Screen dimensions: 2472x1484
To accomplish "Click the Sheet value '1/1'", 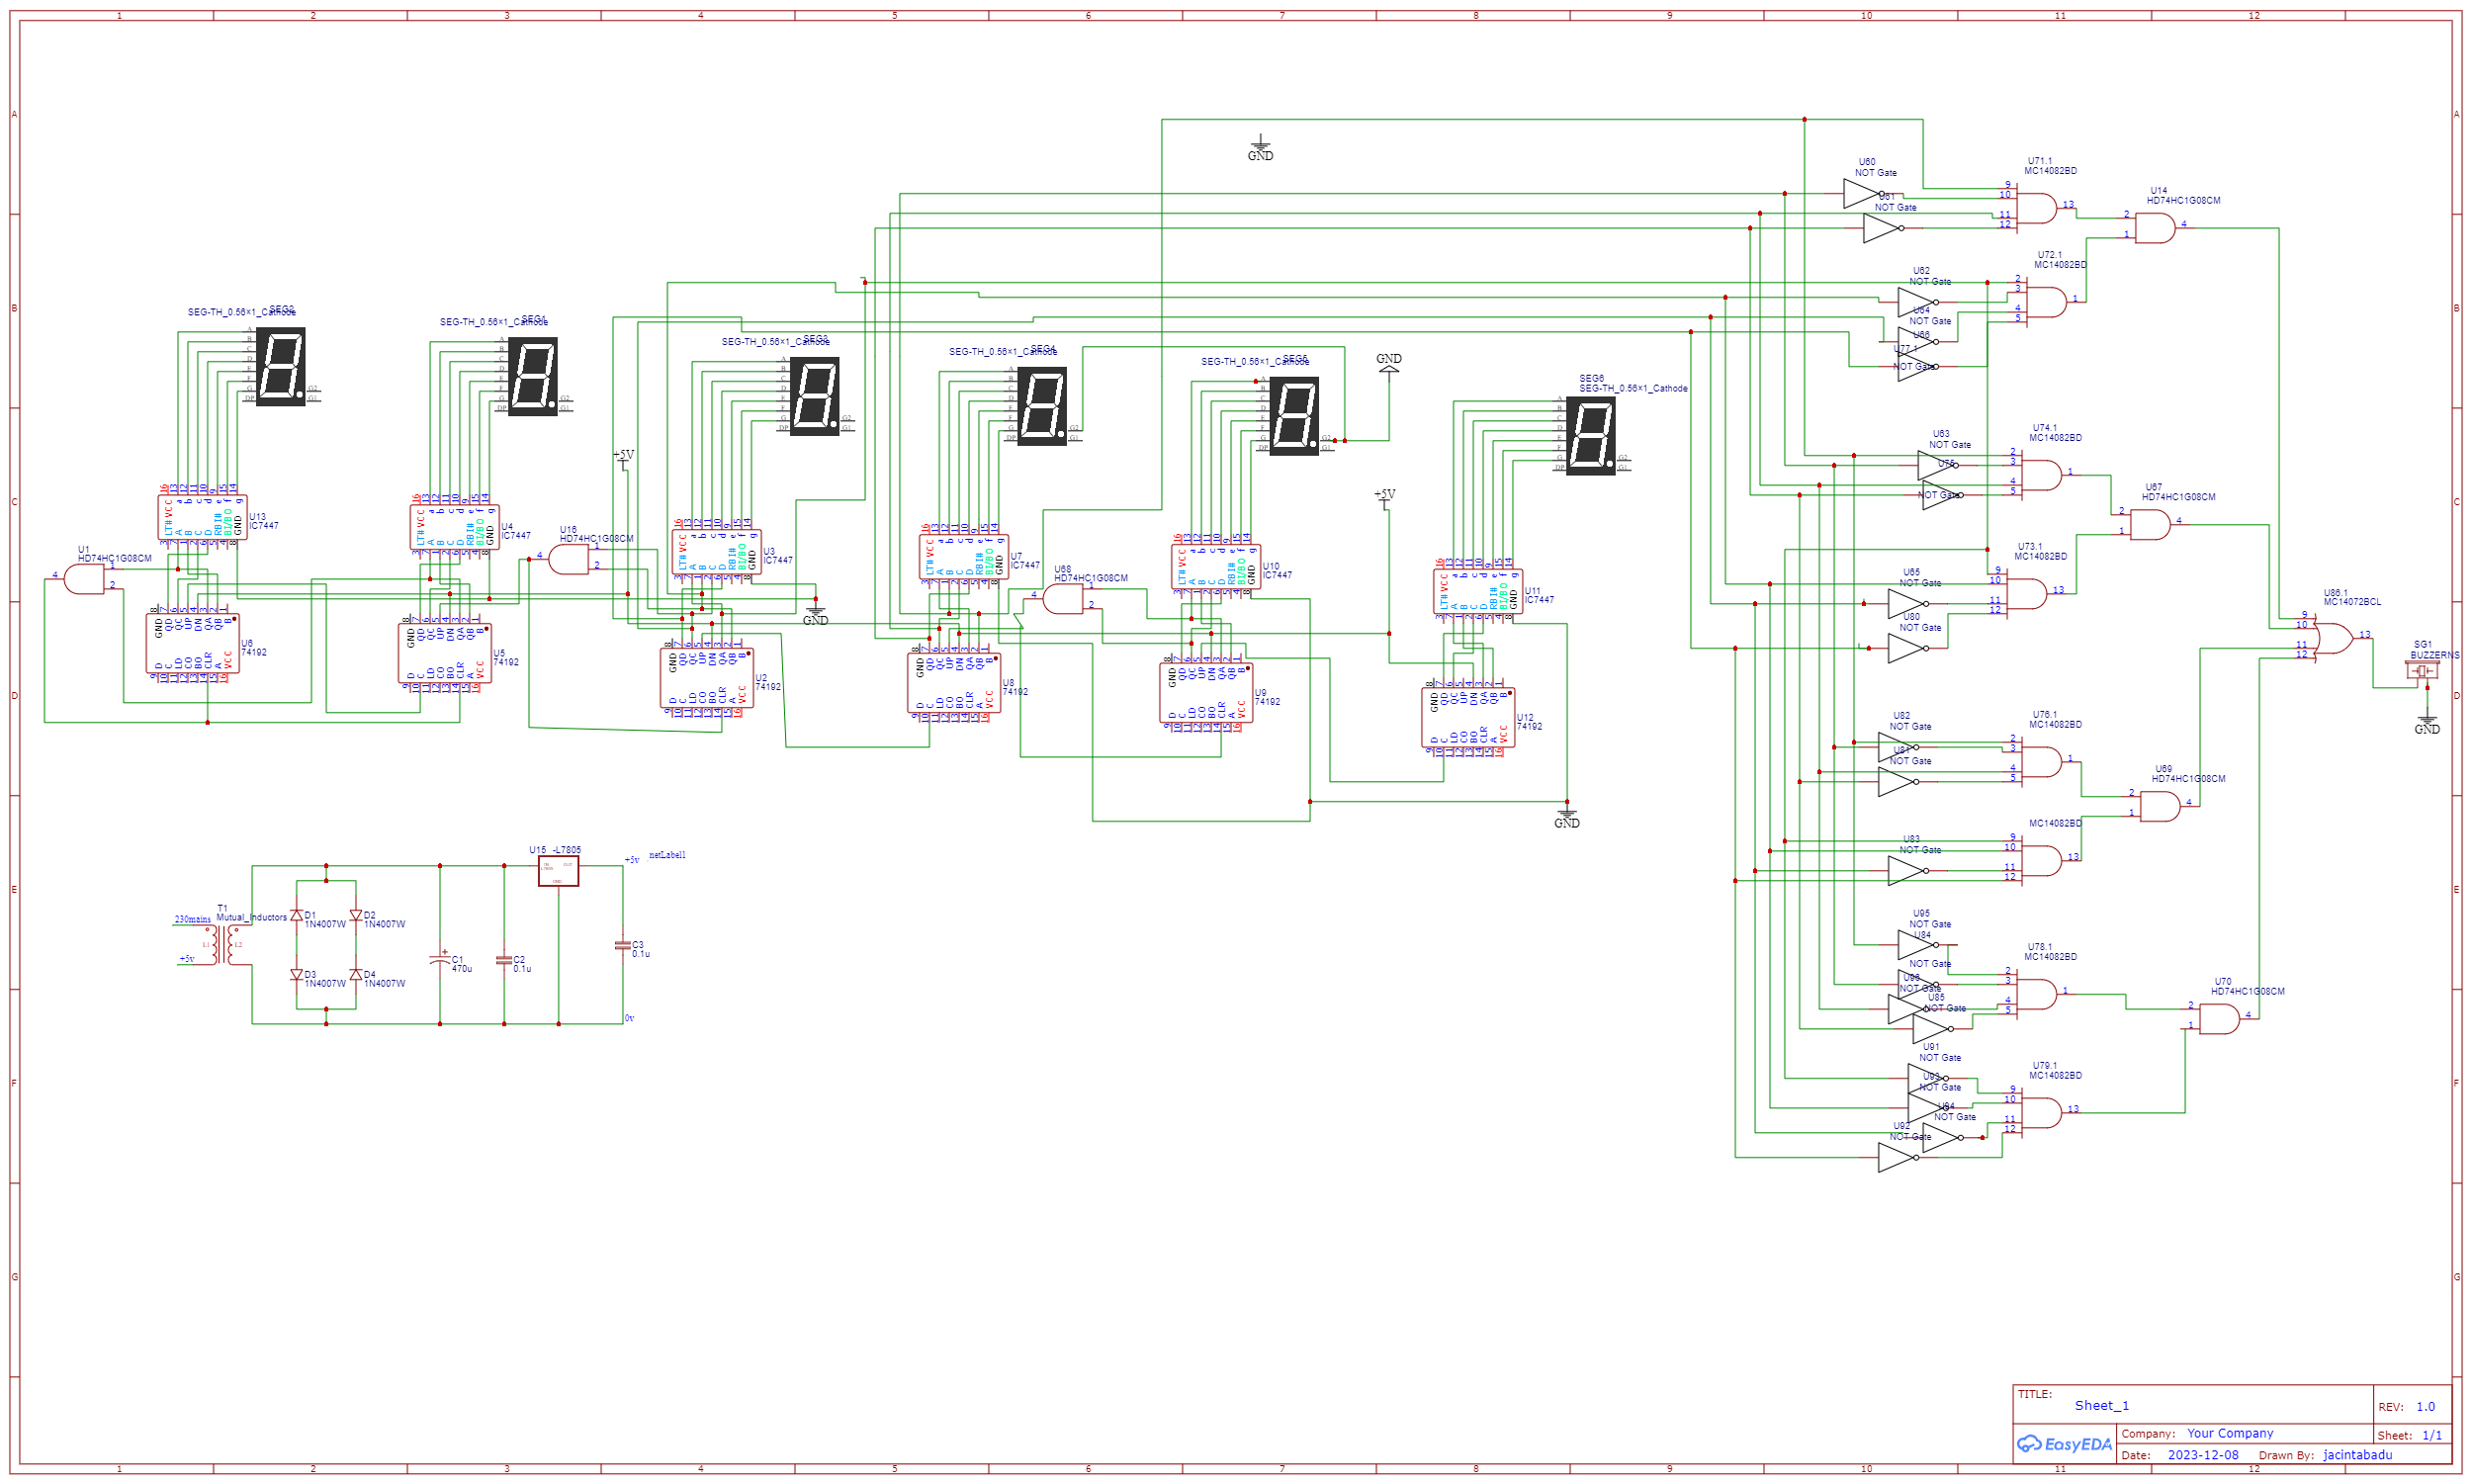I will (x=2432, y=1435).
